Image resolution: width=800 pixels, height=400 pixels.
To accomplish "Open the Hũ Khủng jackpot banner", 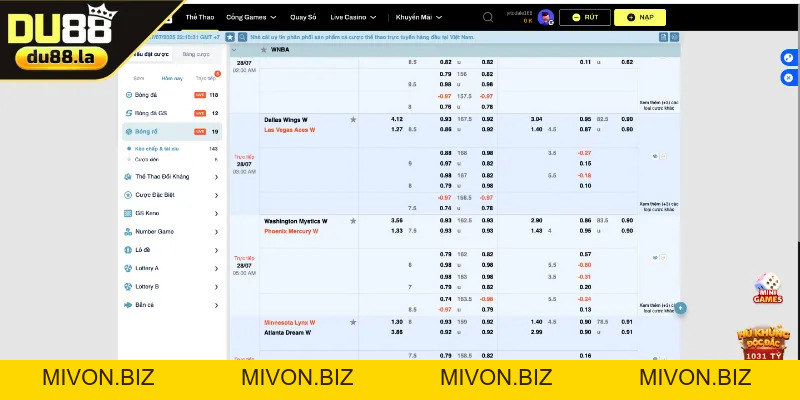I will (x=763, y=343).
